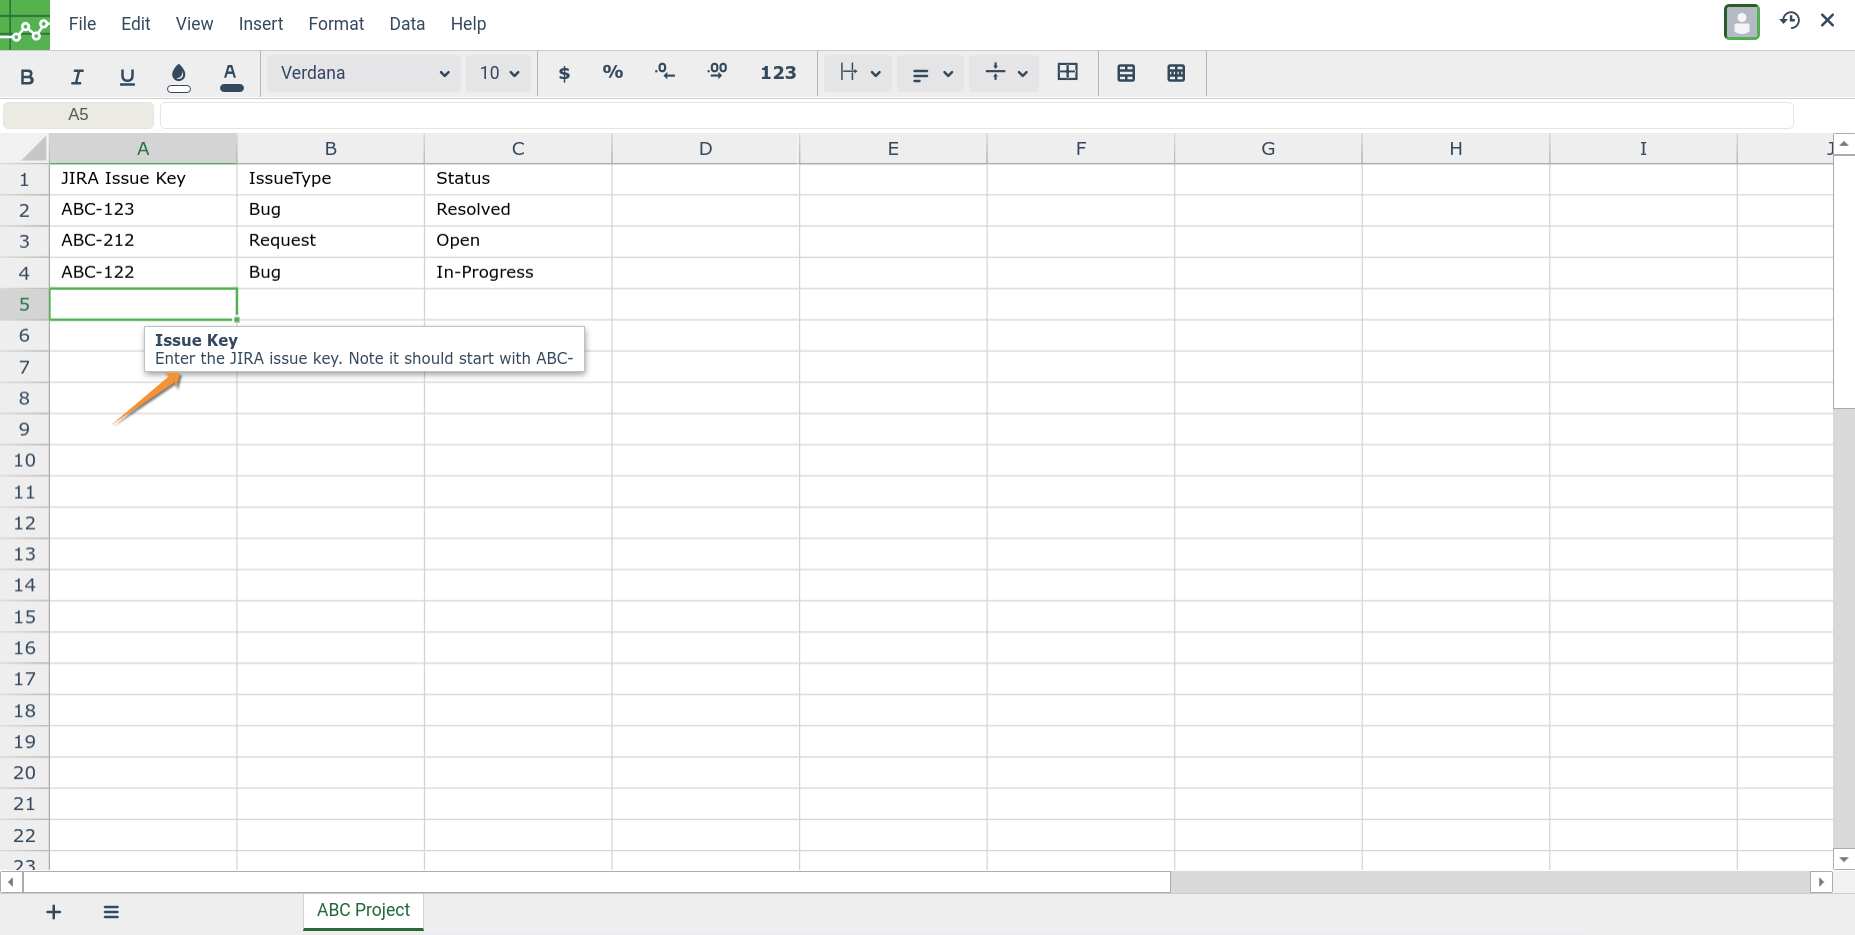Select column D header
The width and height of the screenshot is (1855, 935).
(x=706, y=149)
